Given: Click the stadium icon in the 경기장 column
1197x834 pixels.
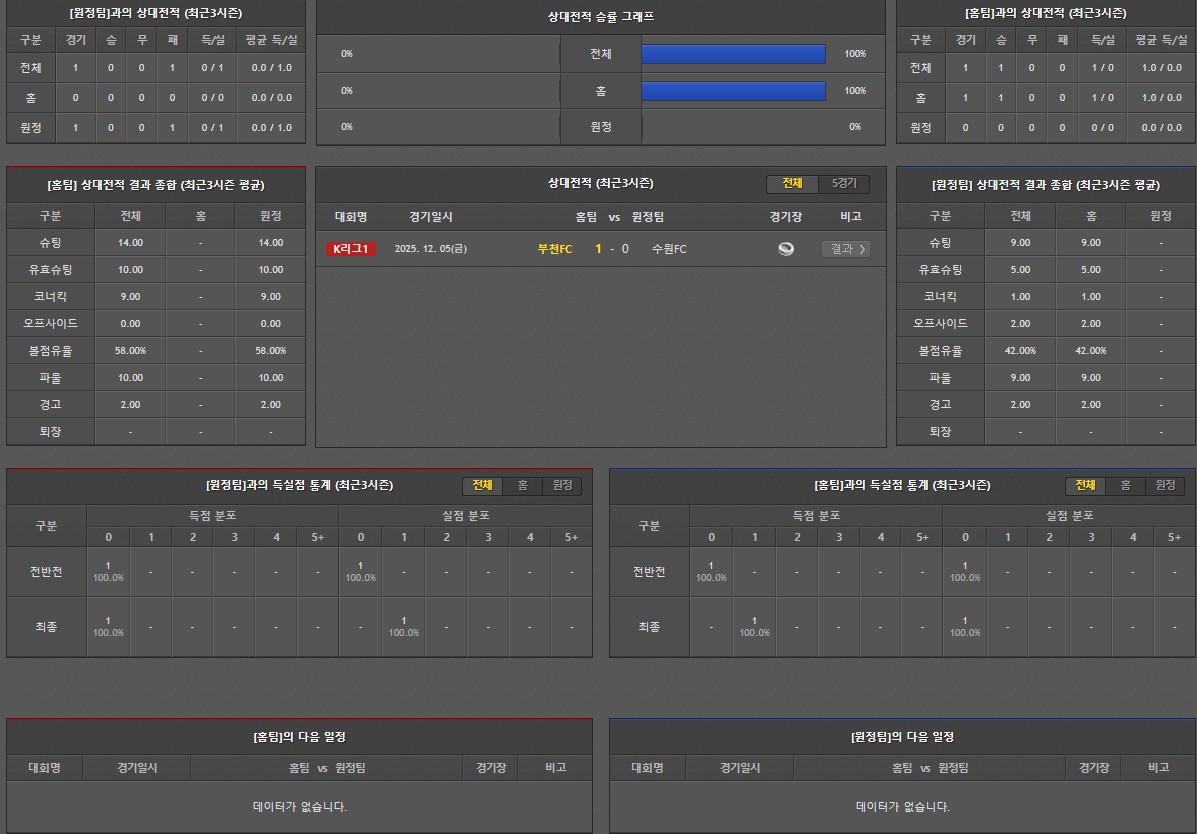Looking at the screenshot, I should tap(786, 249).
